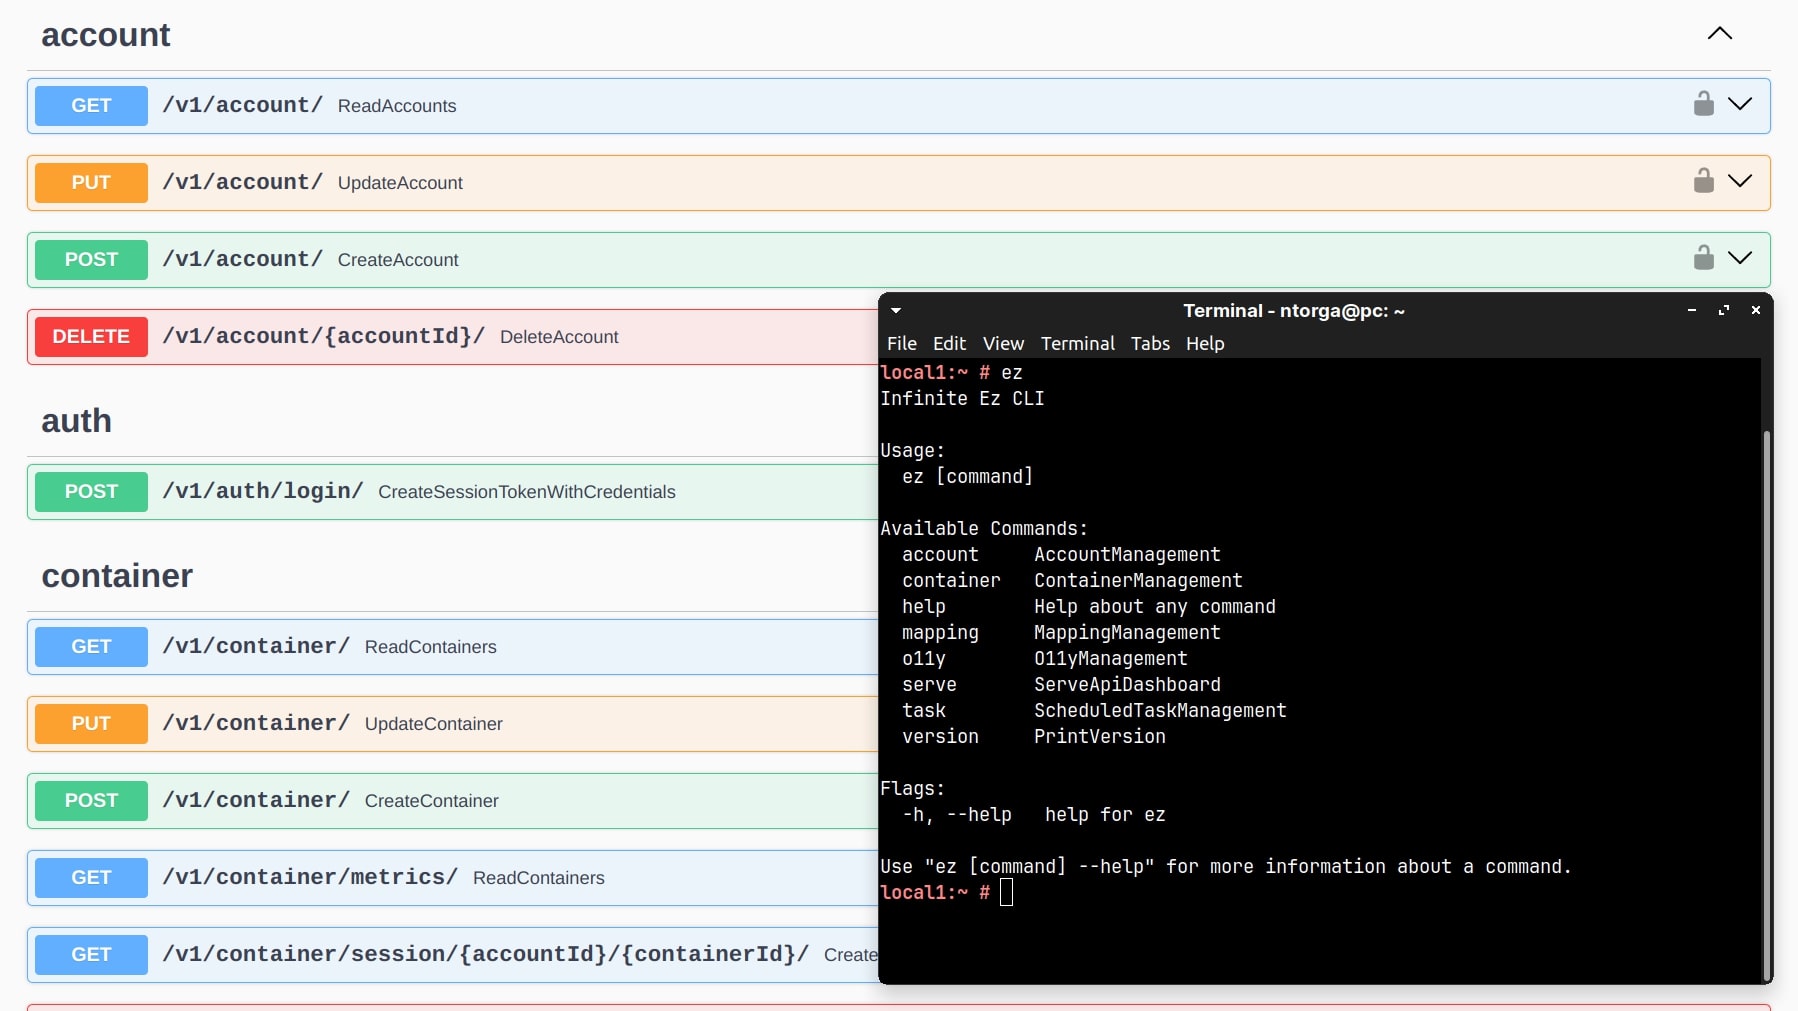Click the lock icon on GET /v1/account/
The image size is (1798, 1011).
(1703, 104)
